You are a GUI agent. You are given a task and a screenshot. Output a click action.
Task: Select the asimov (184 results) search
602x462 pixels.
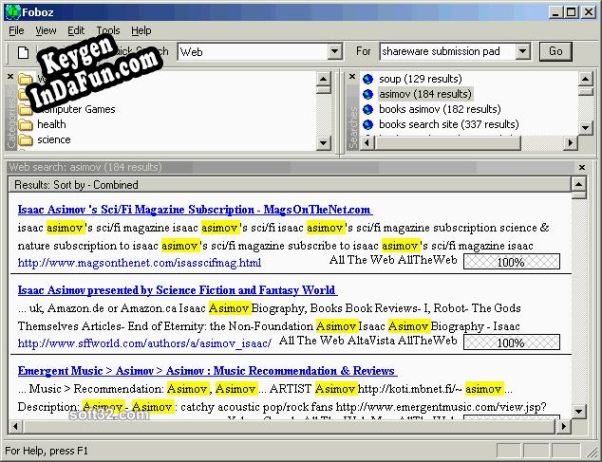425,94
